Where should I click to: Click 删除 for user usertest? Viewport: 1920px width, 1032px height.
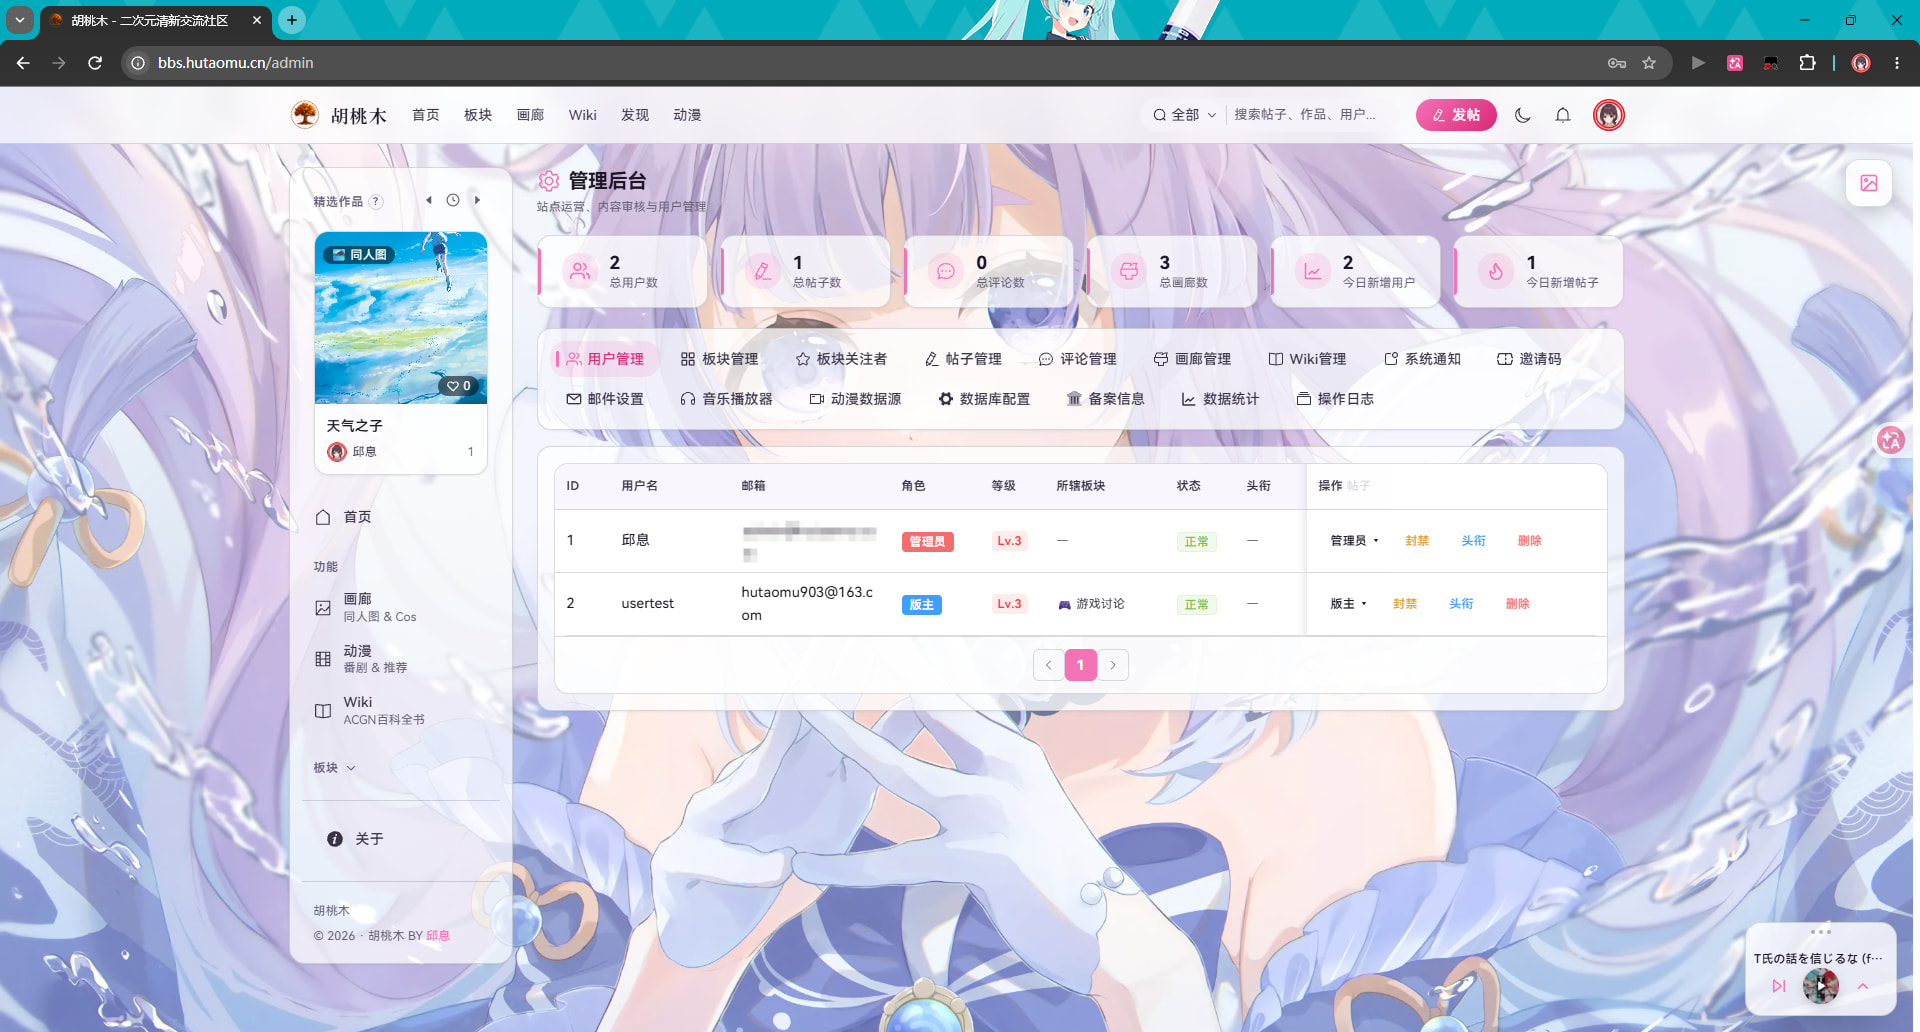[x=1517, y=604]
